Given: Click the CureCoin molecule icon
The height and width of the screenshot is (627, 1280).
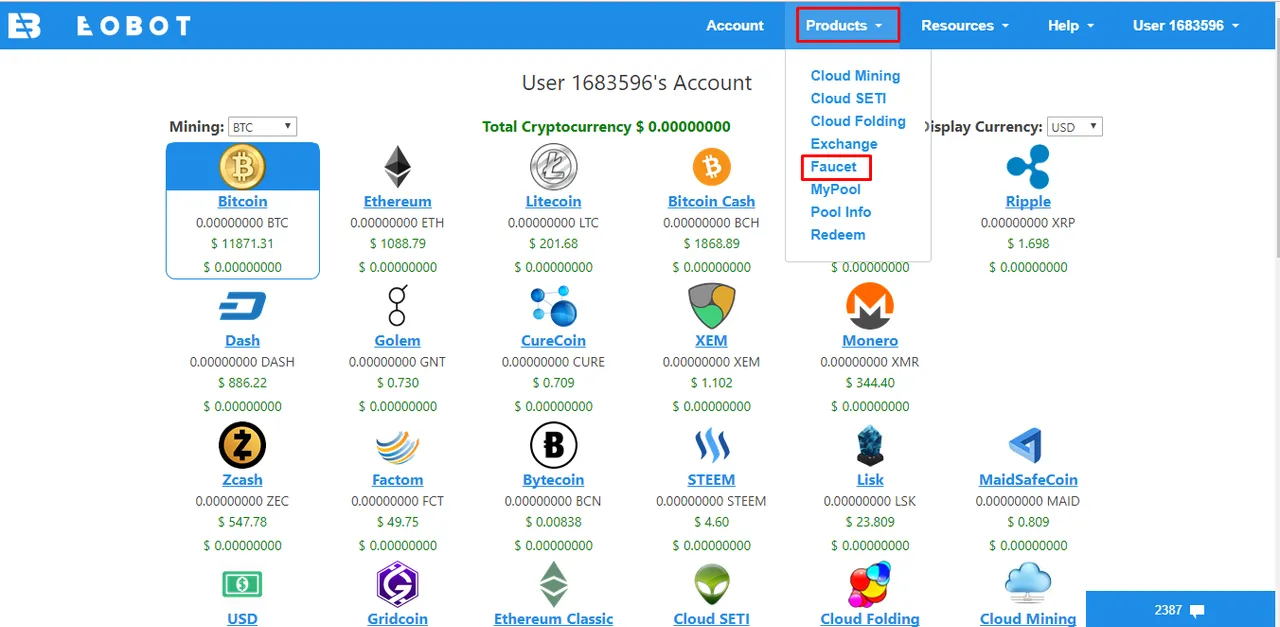Looking at the screenshot, I should pyautogui.click(x=553, y=306).
